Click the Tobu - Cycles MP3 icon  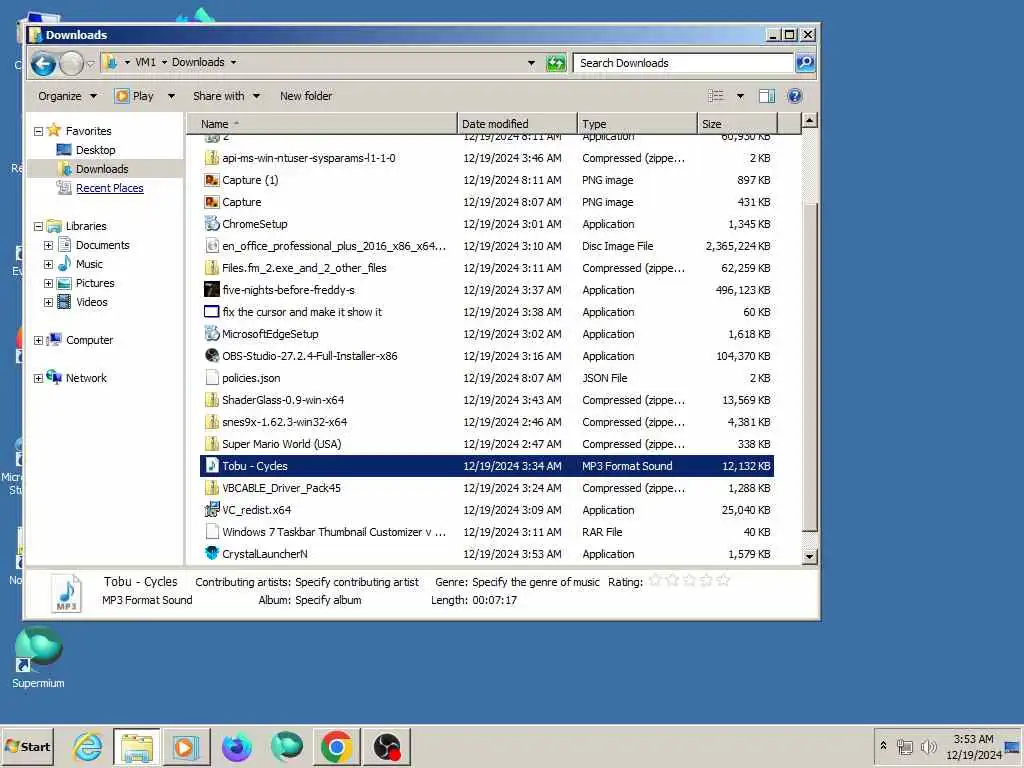[212, 466]
